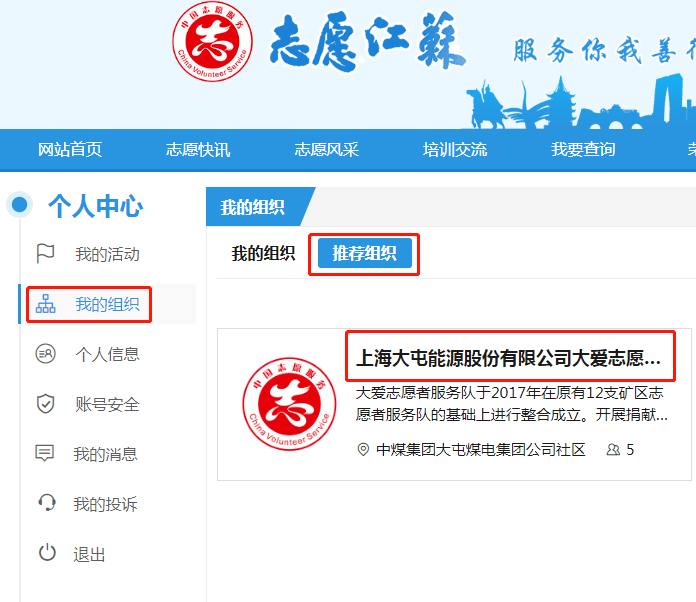The height and width of the screenshot is (602, 696).
Task: Open 我的投诉 in sidebar
Action: (106, 504)
